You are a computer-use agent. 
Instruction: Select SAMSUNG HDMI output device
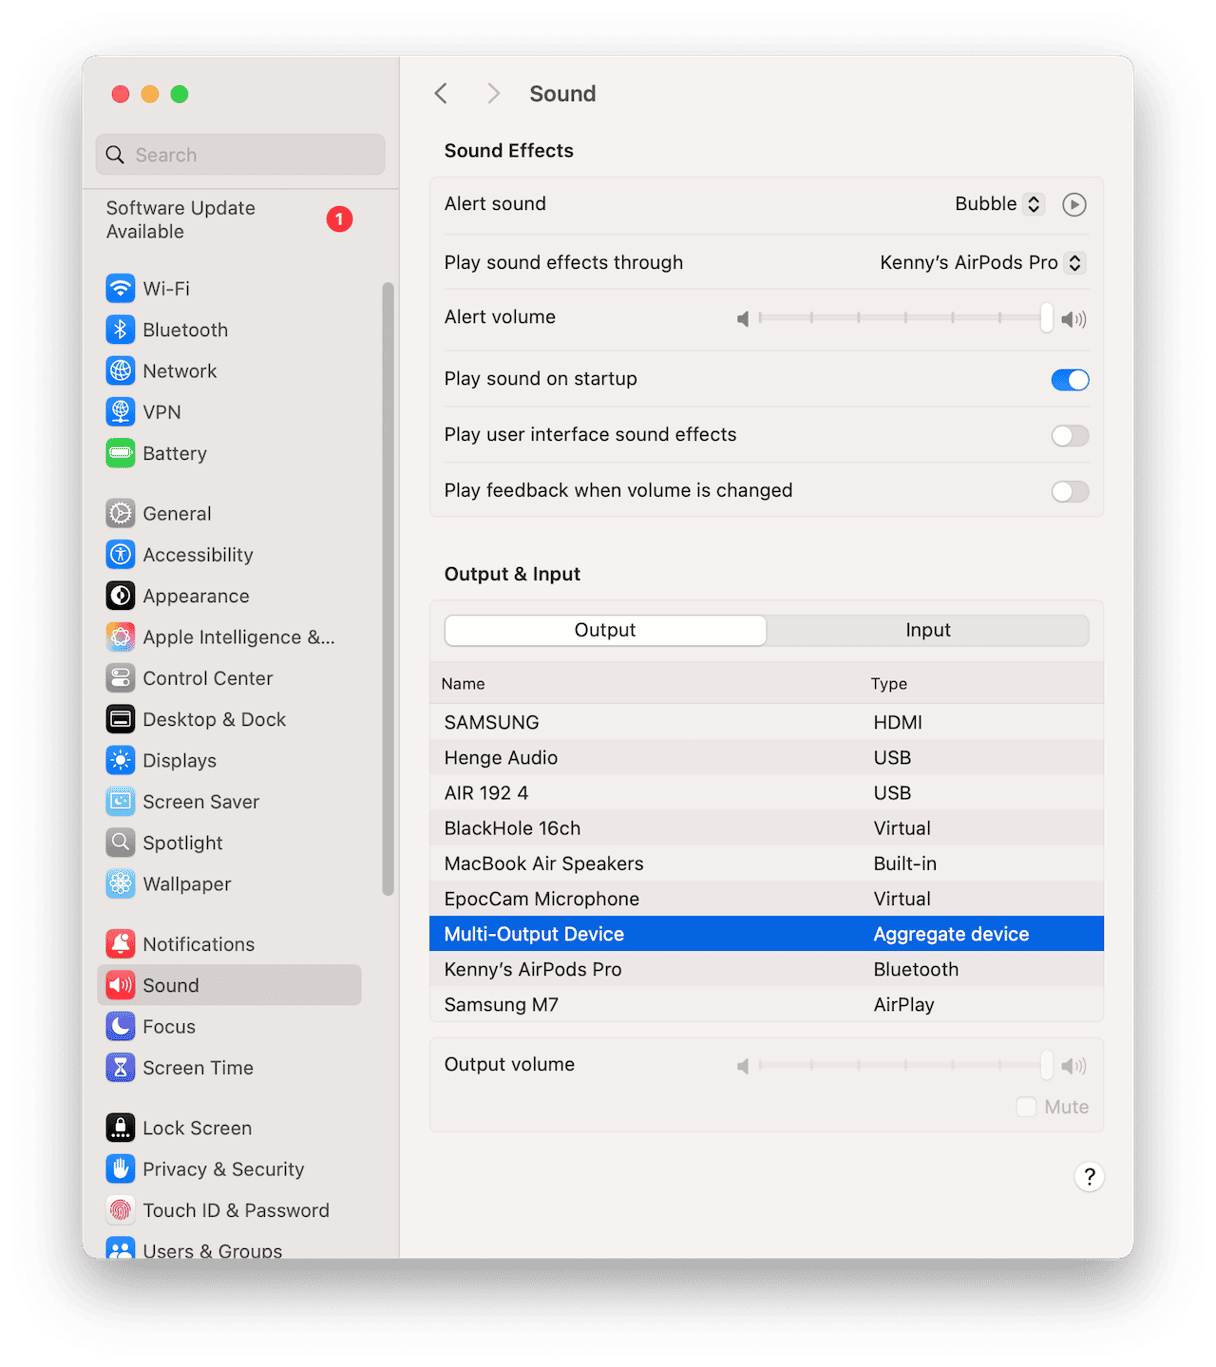pos(767,722)
